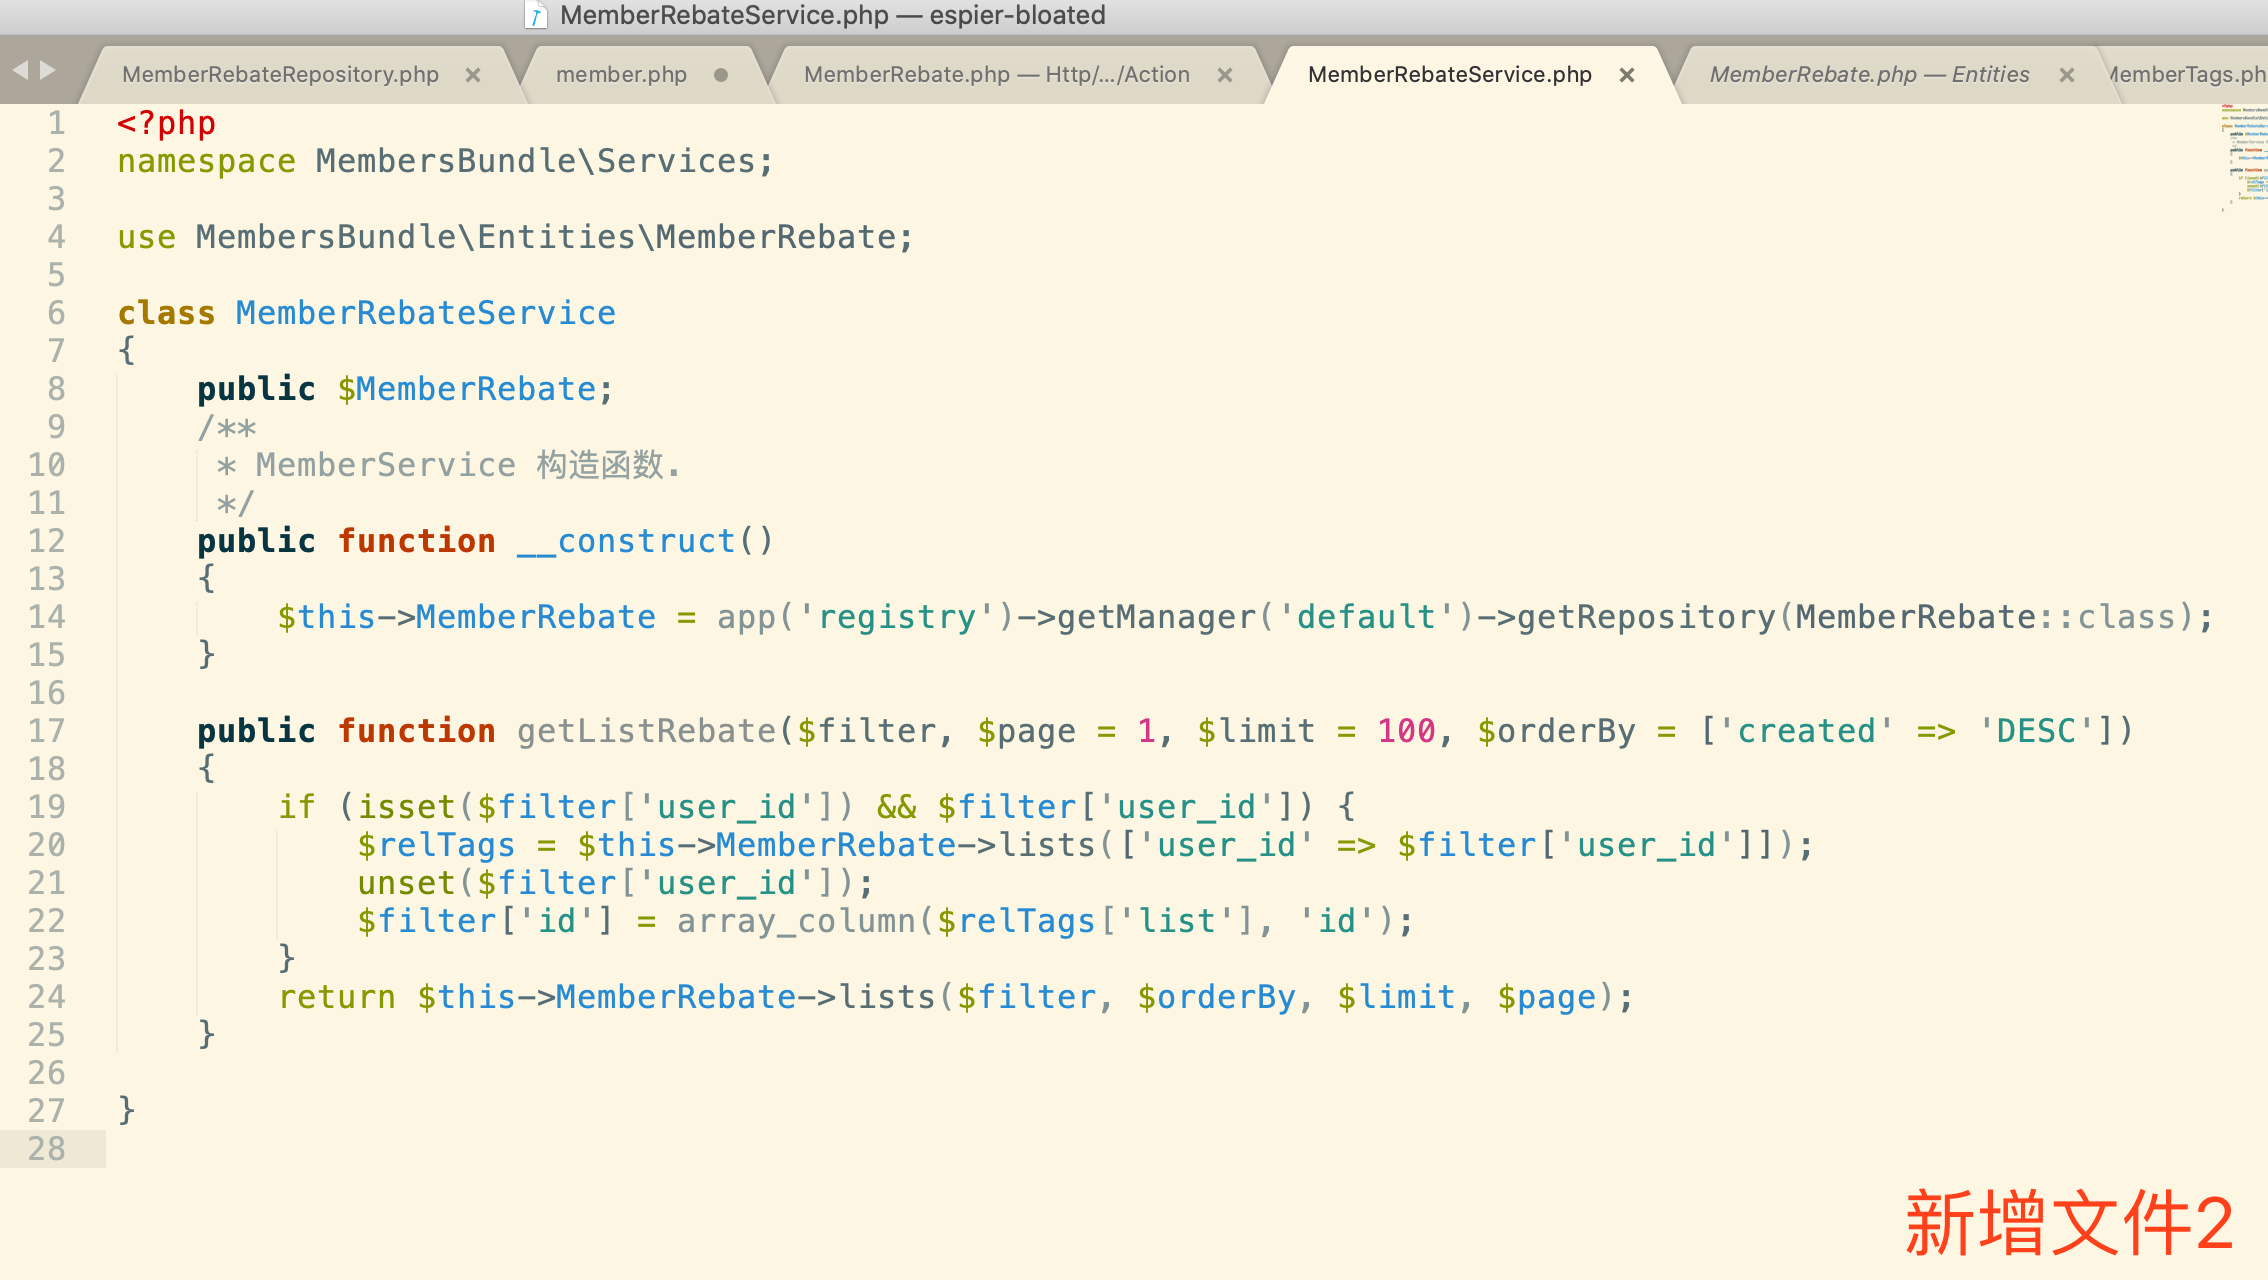2268x1280 pixels.
Task: Click line number 17 in gutter
Action: [47, 731]
